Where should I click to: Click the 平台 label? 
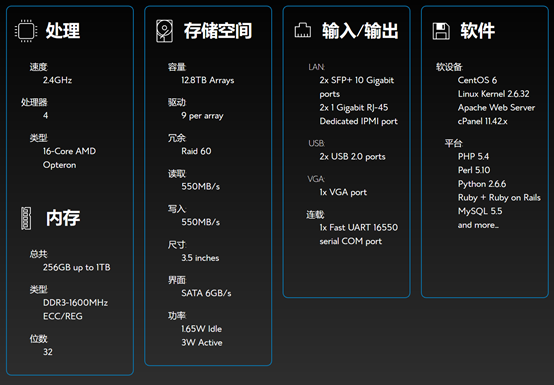point(454,143)
